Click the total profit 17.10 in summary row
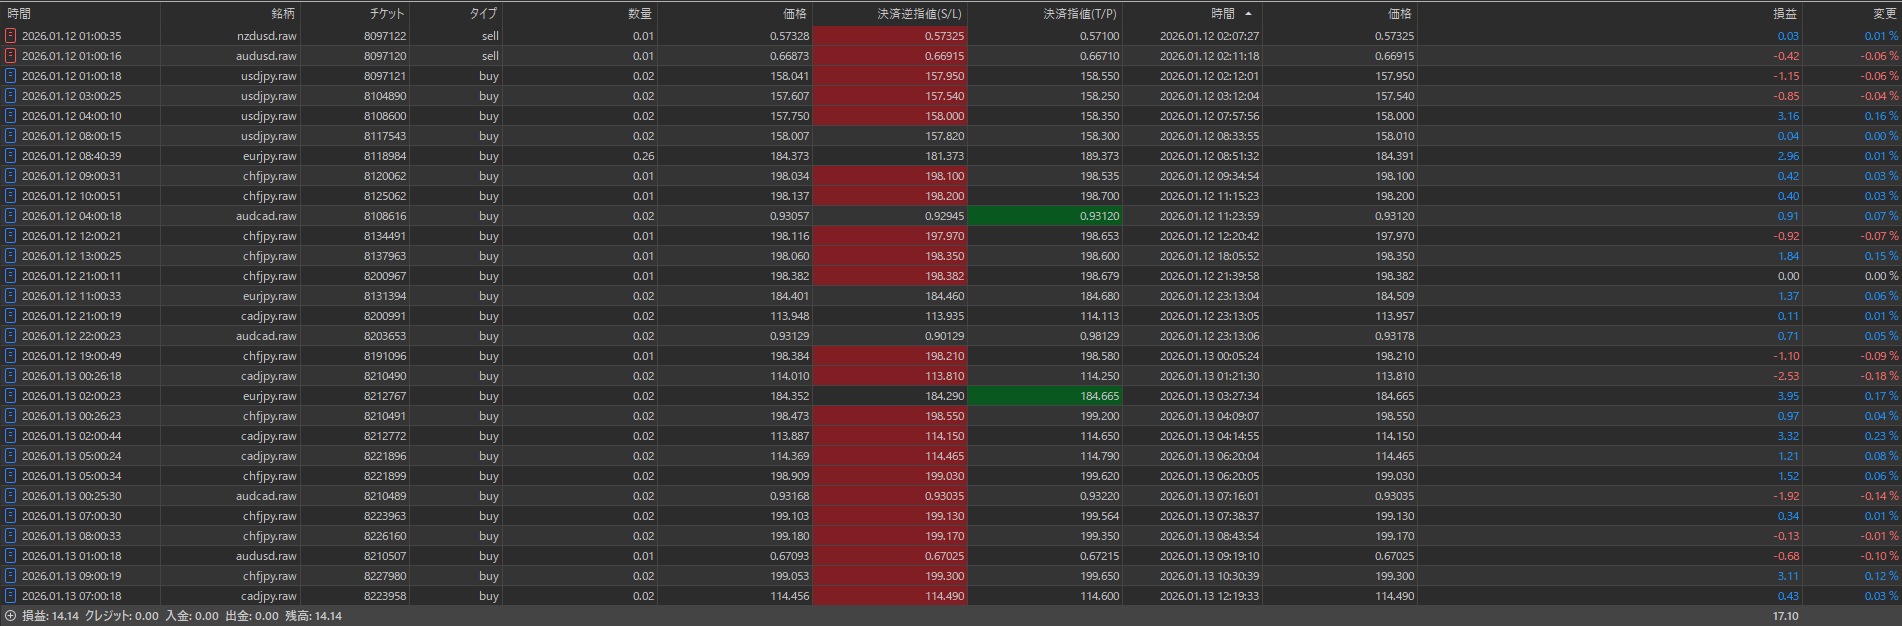Screen dimensions: 1902x626 1785,616
